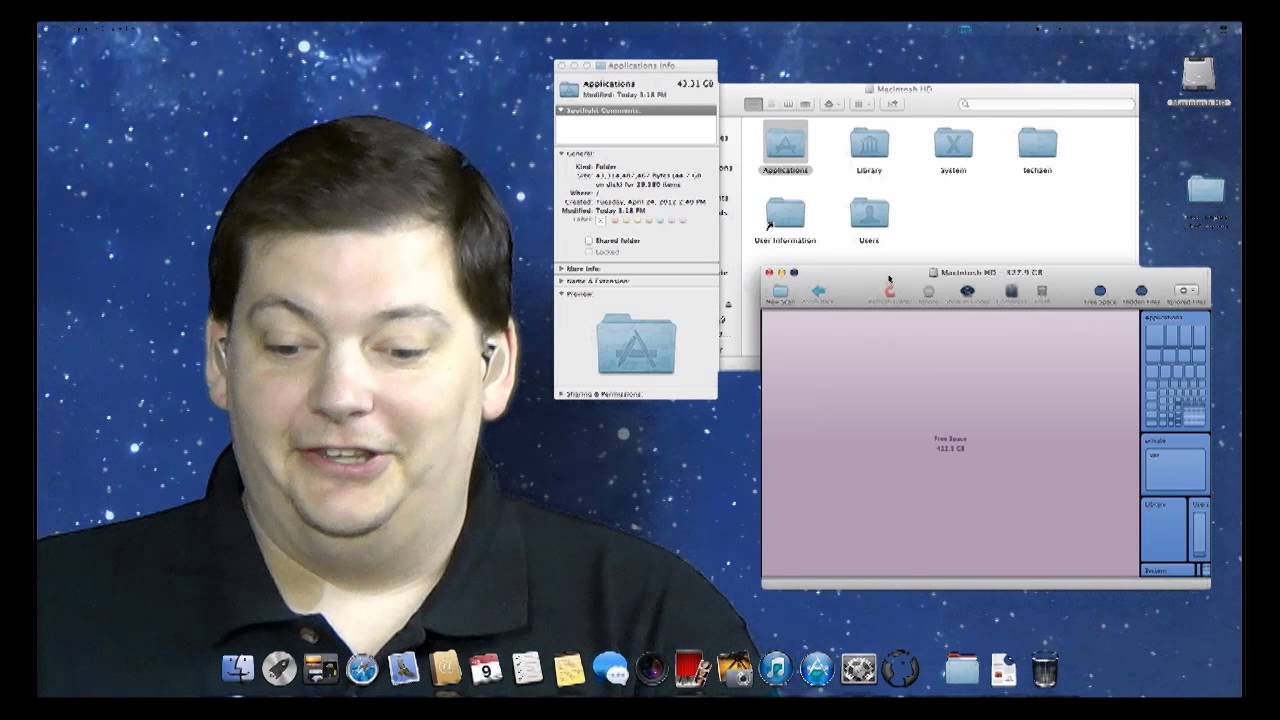This screenshot has height=720, width=1280.
Task: Expand the Name & Extension section
Action: 562,281
